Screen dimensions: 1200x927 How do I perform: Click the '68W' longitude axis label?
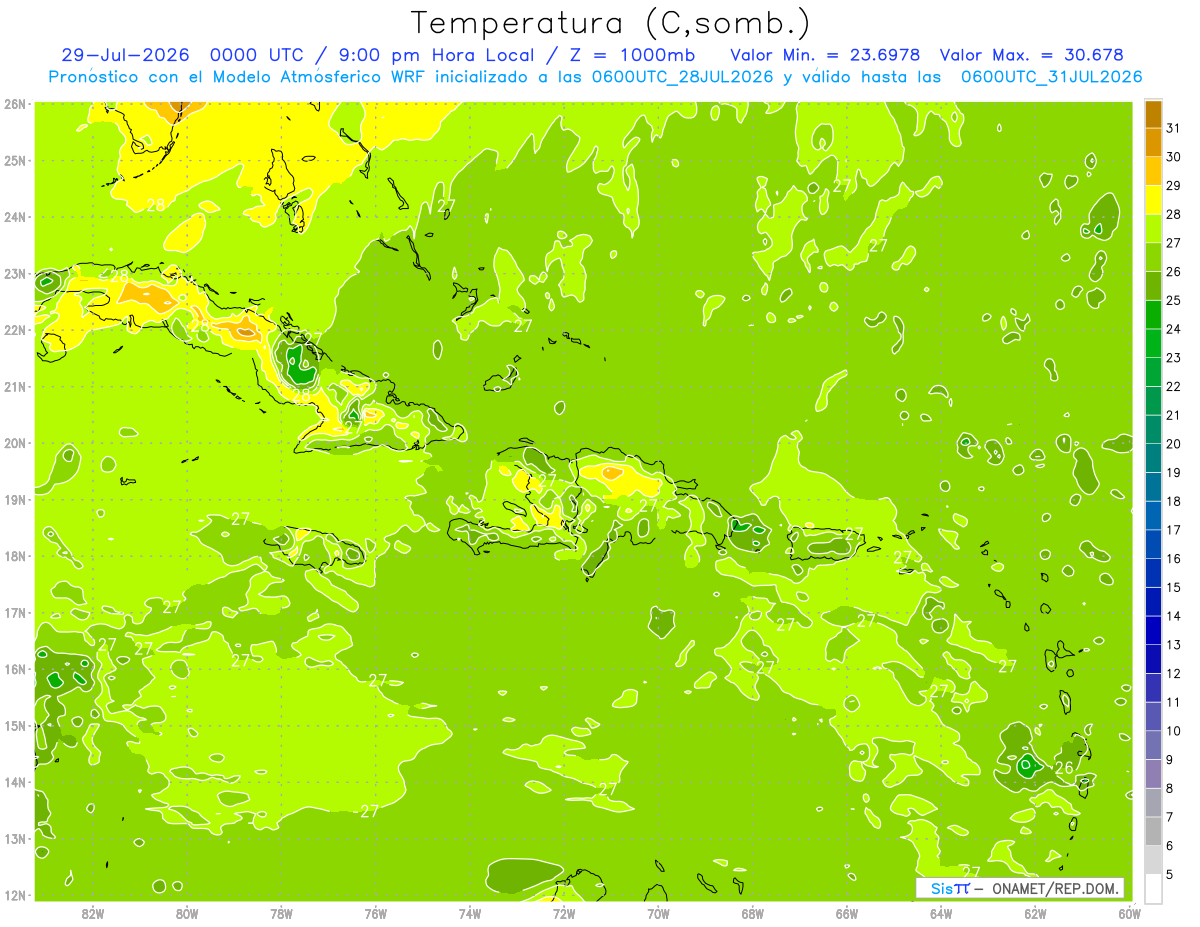(x=752, y=913)
